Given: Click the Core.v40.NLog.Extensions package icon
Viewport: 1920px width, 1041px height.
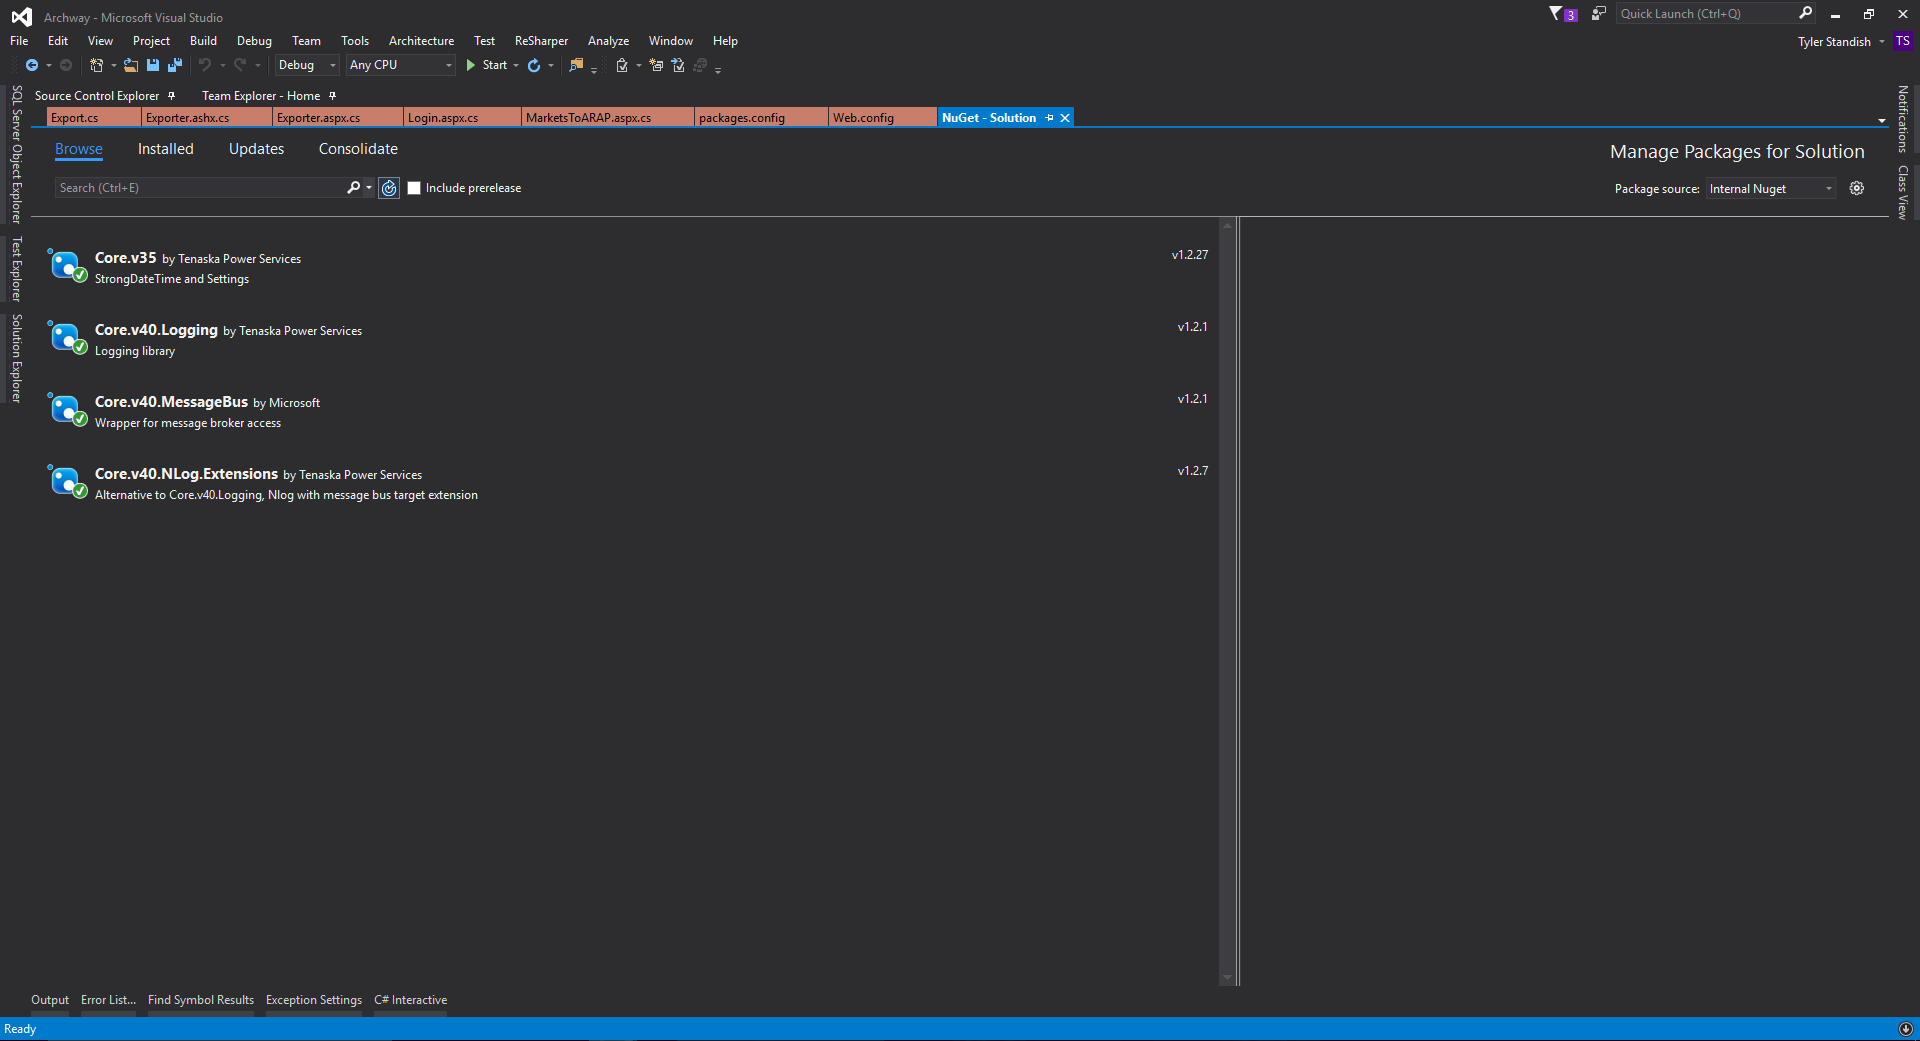Looking at the screenshot, I should pyautogui.click(x=67, y=482).
